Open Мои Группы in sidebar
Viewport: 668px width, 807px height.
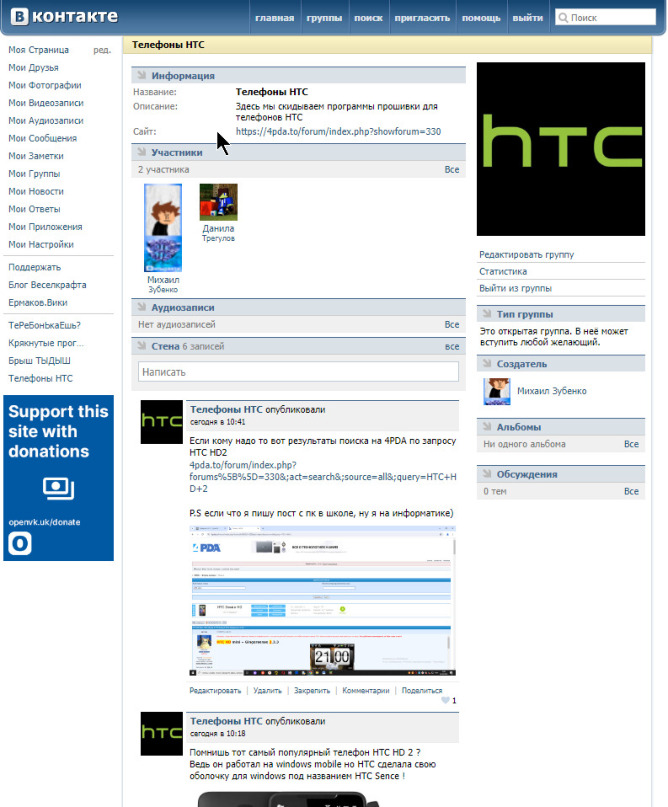tap(34, 173)
